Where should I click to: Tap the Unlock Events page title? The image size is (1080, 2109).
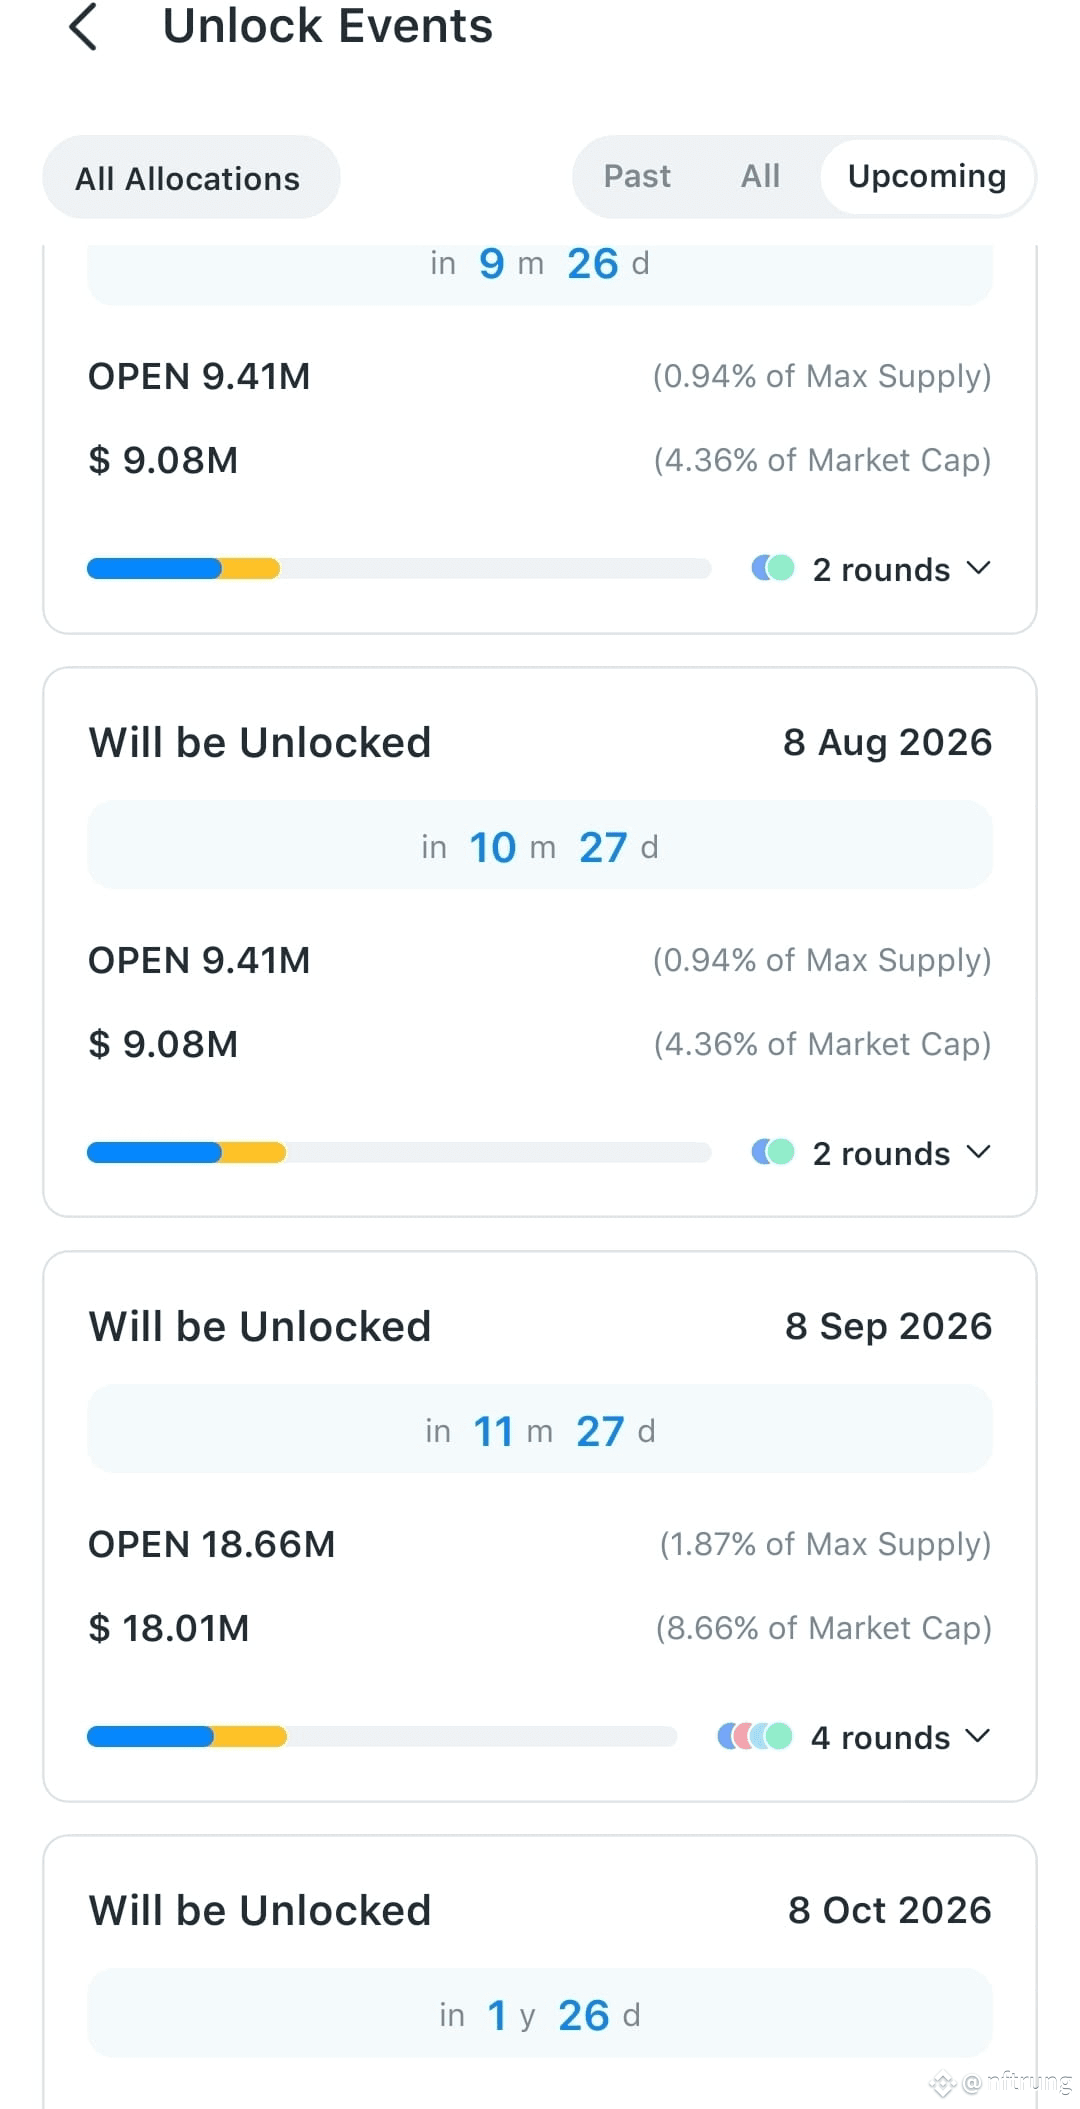pos(328,26)
